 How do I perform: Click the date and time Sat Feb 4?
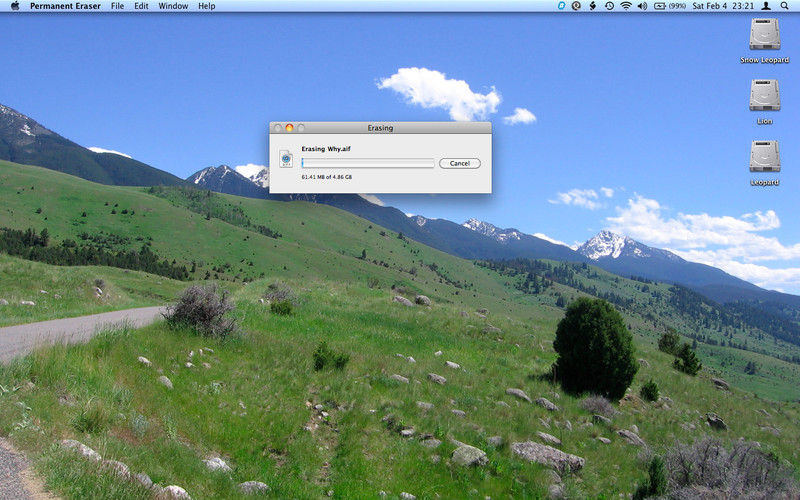pyautogui.click(x=723, y=6)
